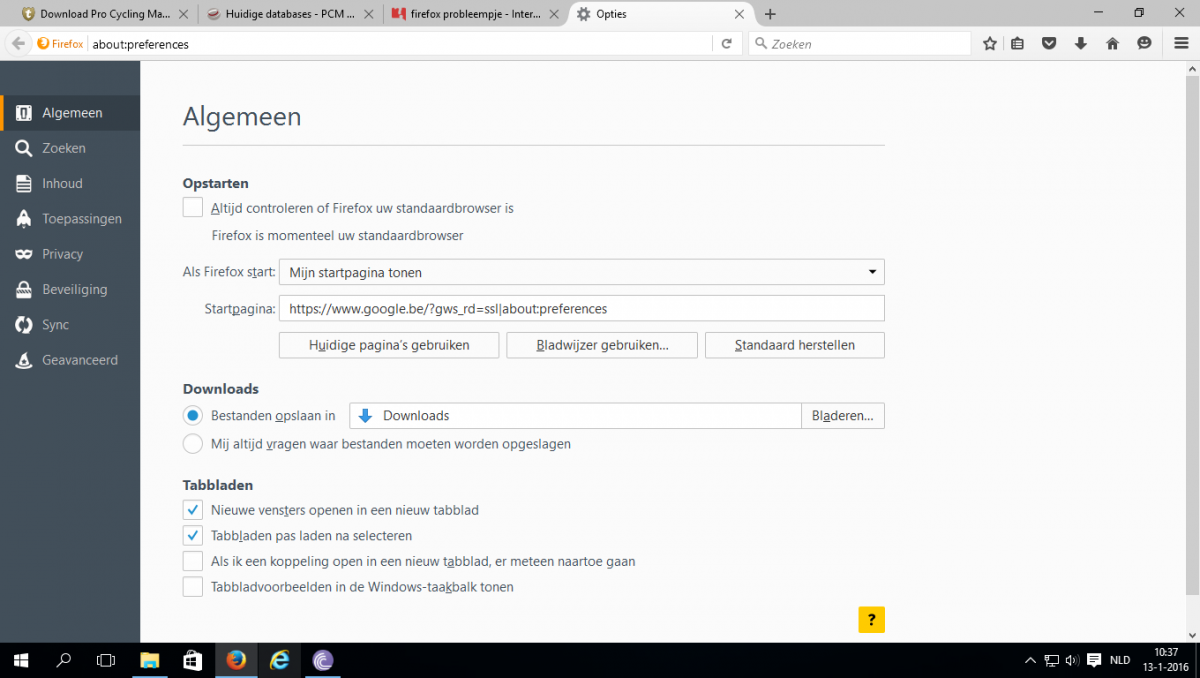
Task: Open Windows Store from taskbar
Action: (193, 660)
